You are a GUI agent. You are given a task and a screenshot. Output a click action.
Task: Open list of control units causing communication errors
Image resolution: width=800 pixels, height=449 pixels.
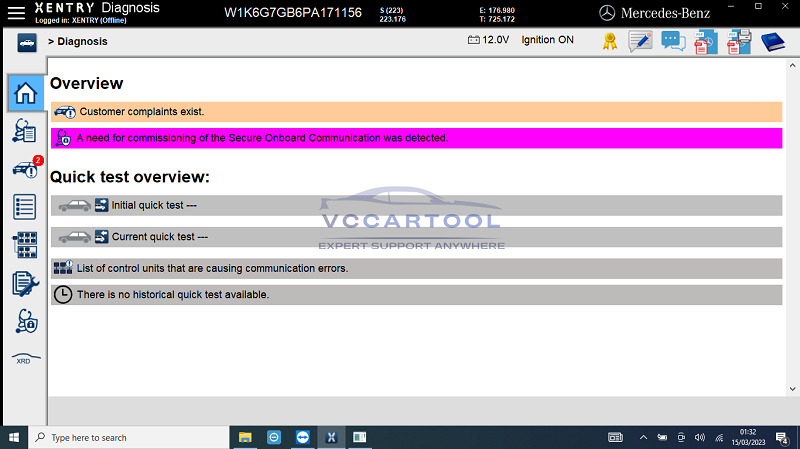(416, 268)
